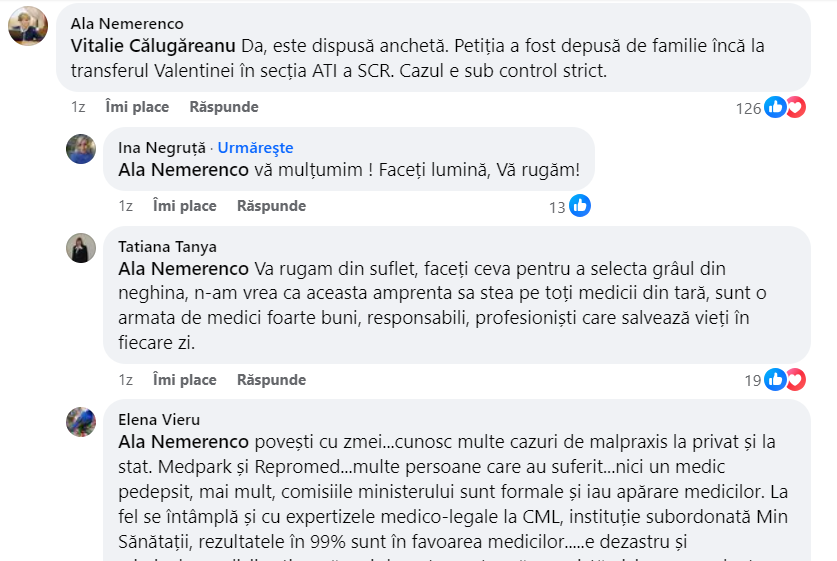
Task: Follow Ina Negruță with Urmărește link
Action: coord(255,148)
